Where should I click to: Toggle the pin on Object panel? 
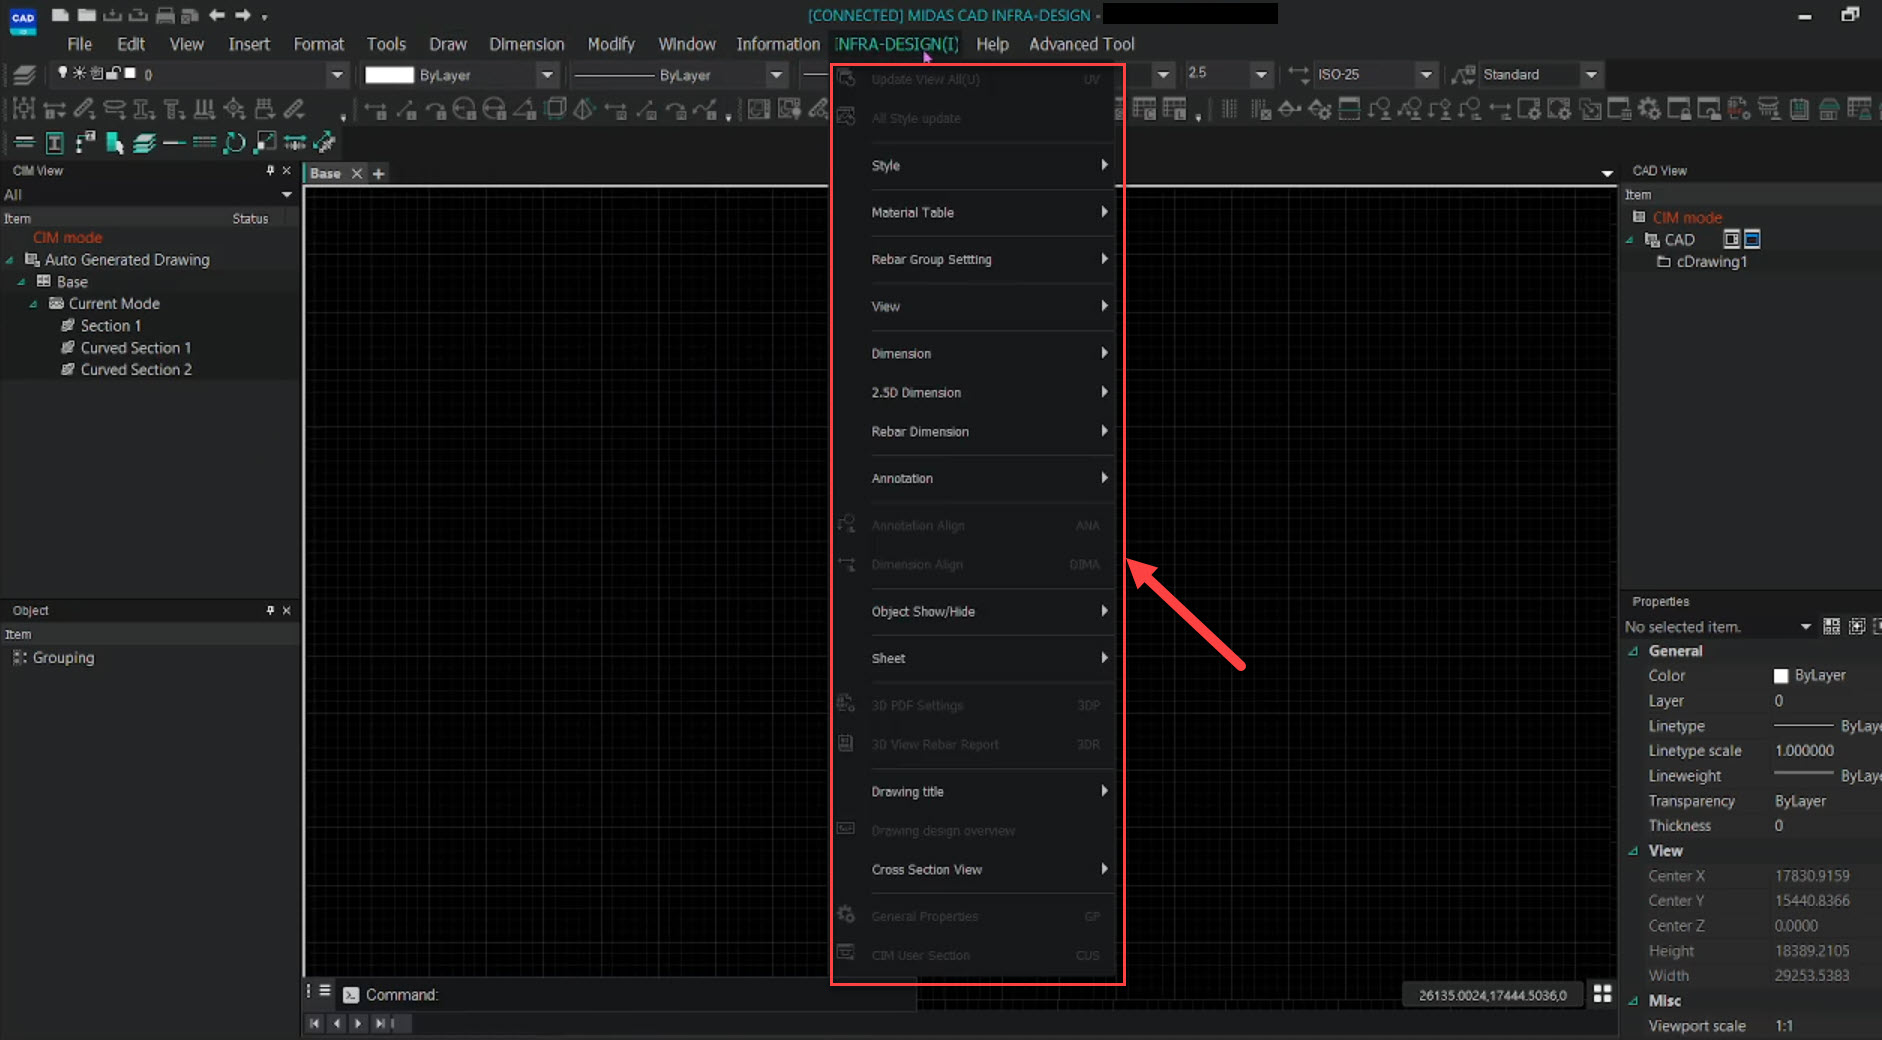click(270, 610)
